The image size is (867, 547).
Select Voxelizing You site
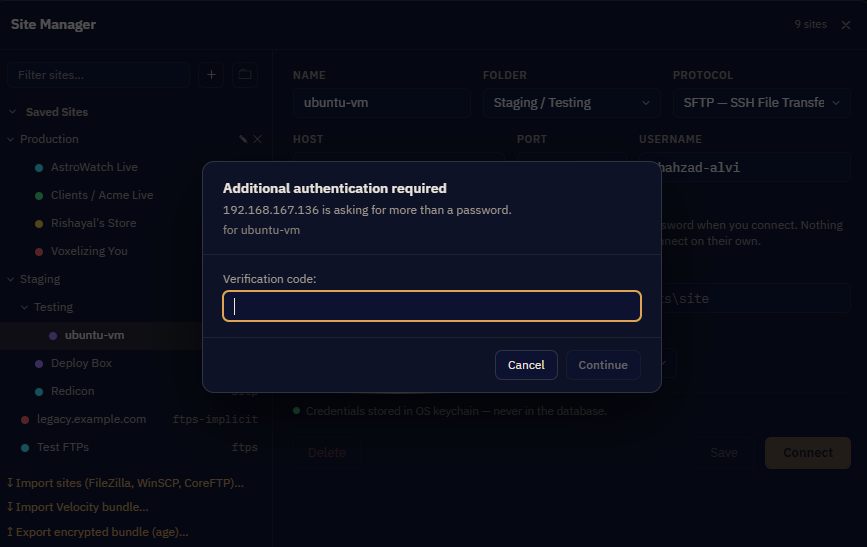pos(89,251)
